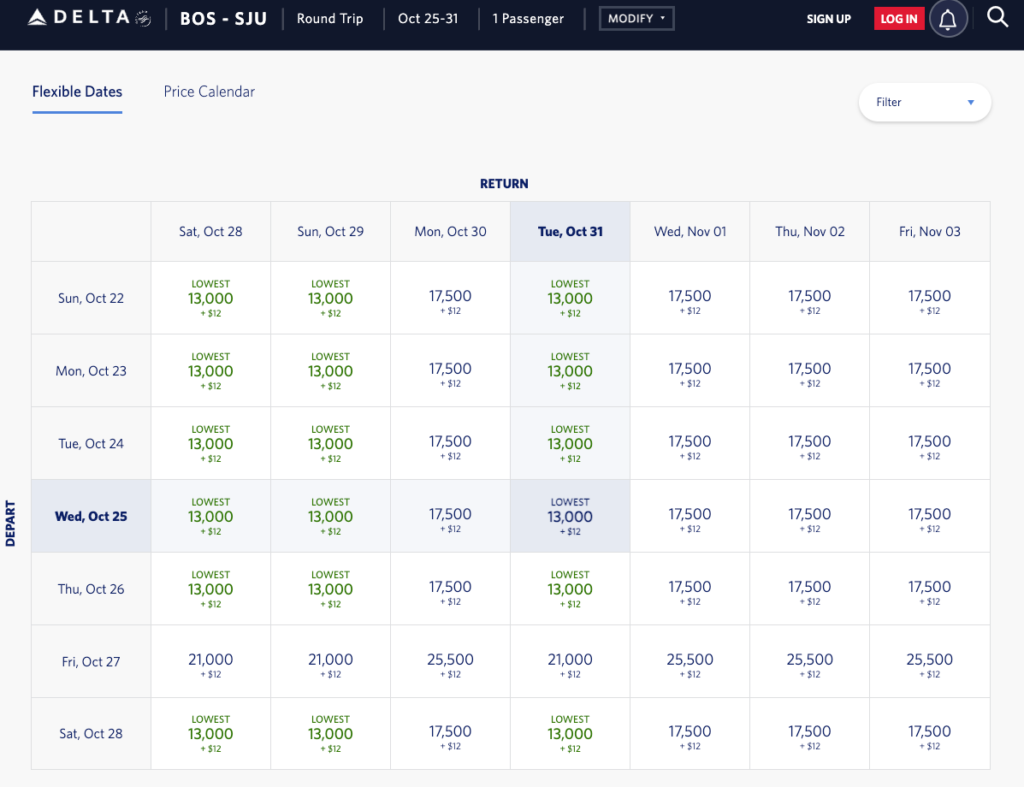Pick Tue Oct 24 depart, Thu Nov 02 return fare
Viewport: 1024px width, 787px height.
pyautogui.click(x=809, y=444)
